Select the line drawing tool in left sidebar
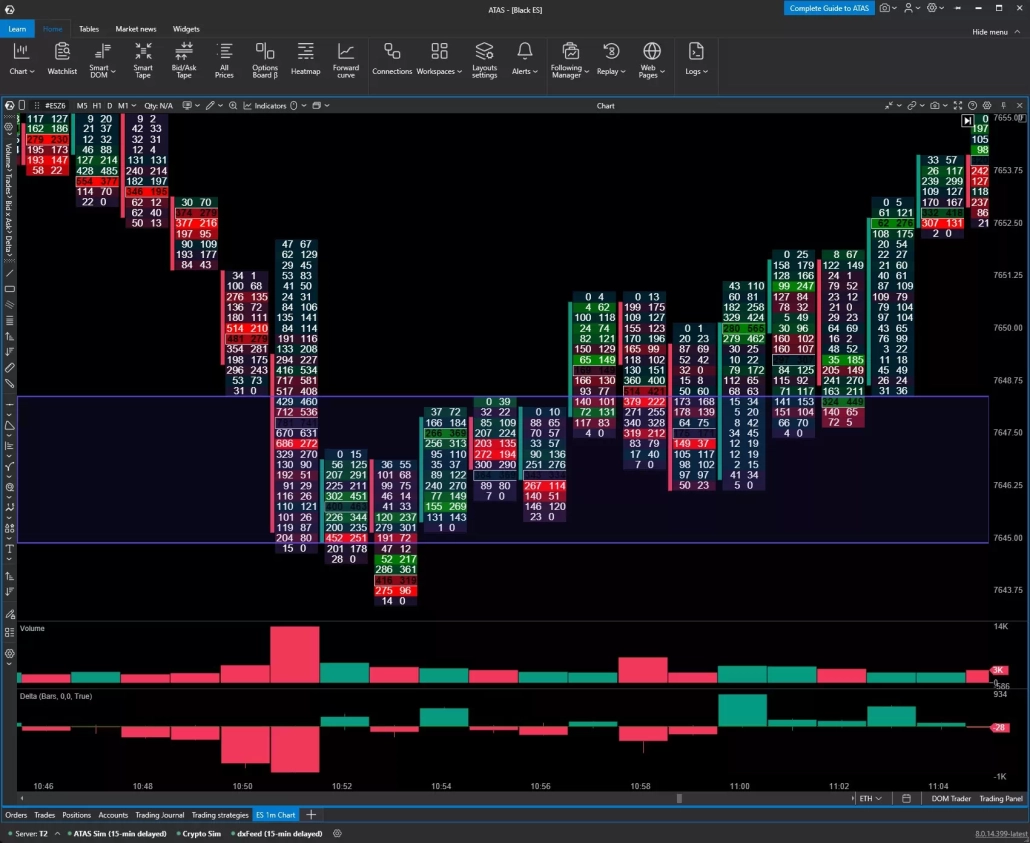This screenshot has height=843, width=1030. point(9,273)
